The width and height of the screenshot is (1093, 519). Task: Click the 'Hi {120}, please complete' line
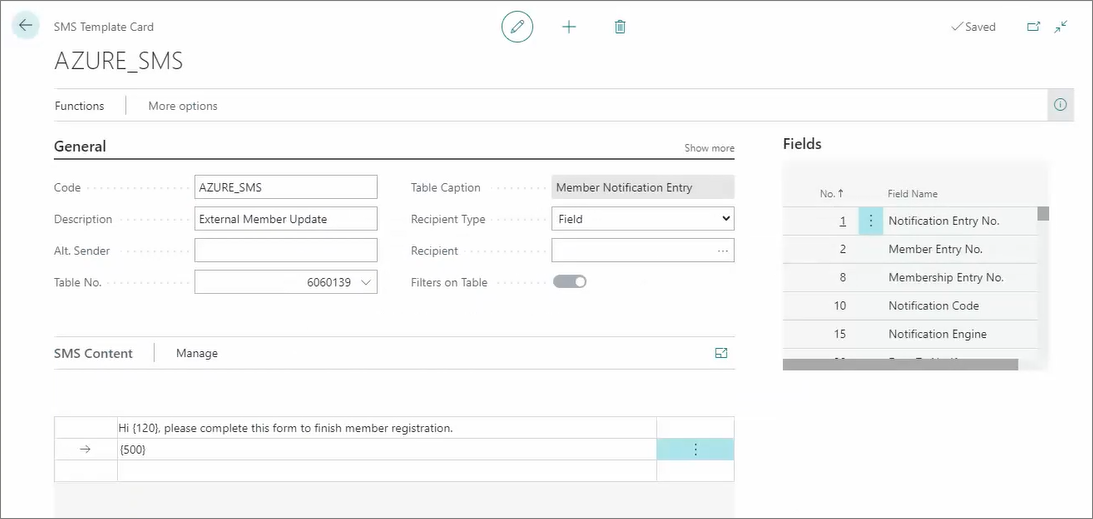(387, 428)
